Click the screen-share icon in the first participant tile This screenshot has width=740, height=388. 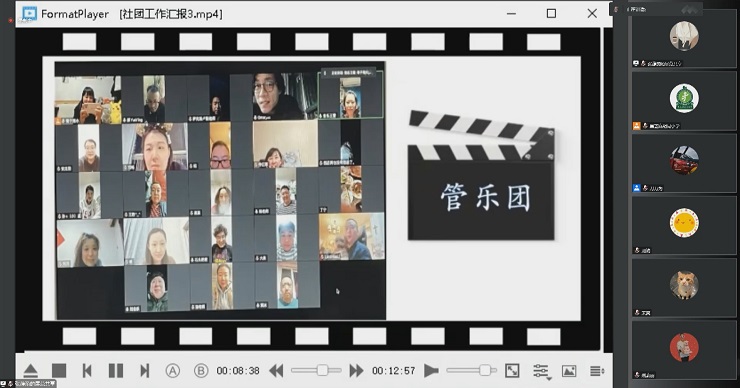tap(636, 63)
